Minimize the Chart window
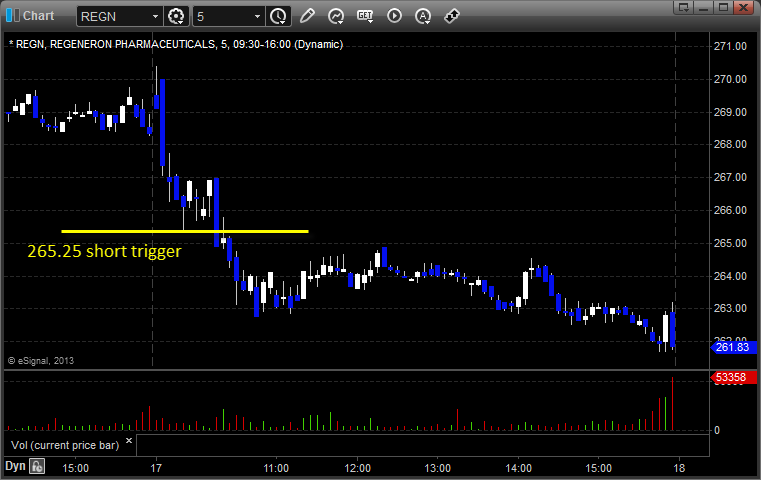This screenshot has height=480, width=761. (x=704, y=7)
